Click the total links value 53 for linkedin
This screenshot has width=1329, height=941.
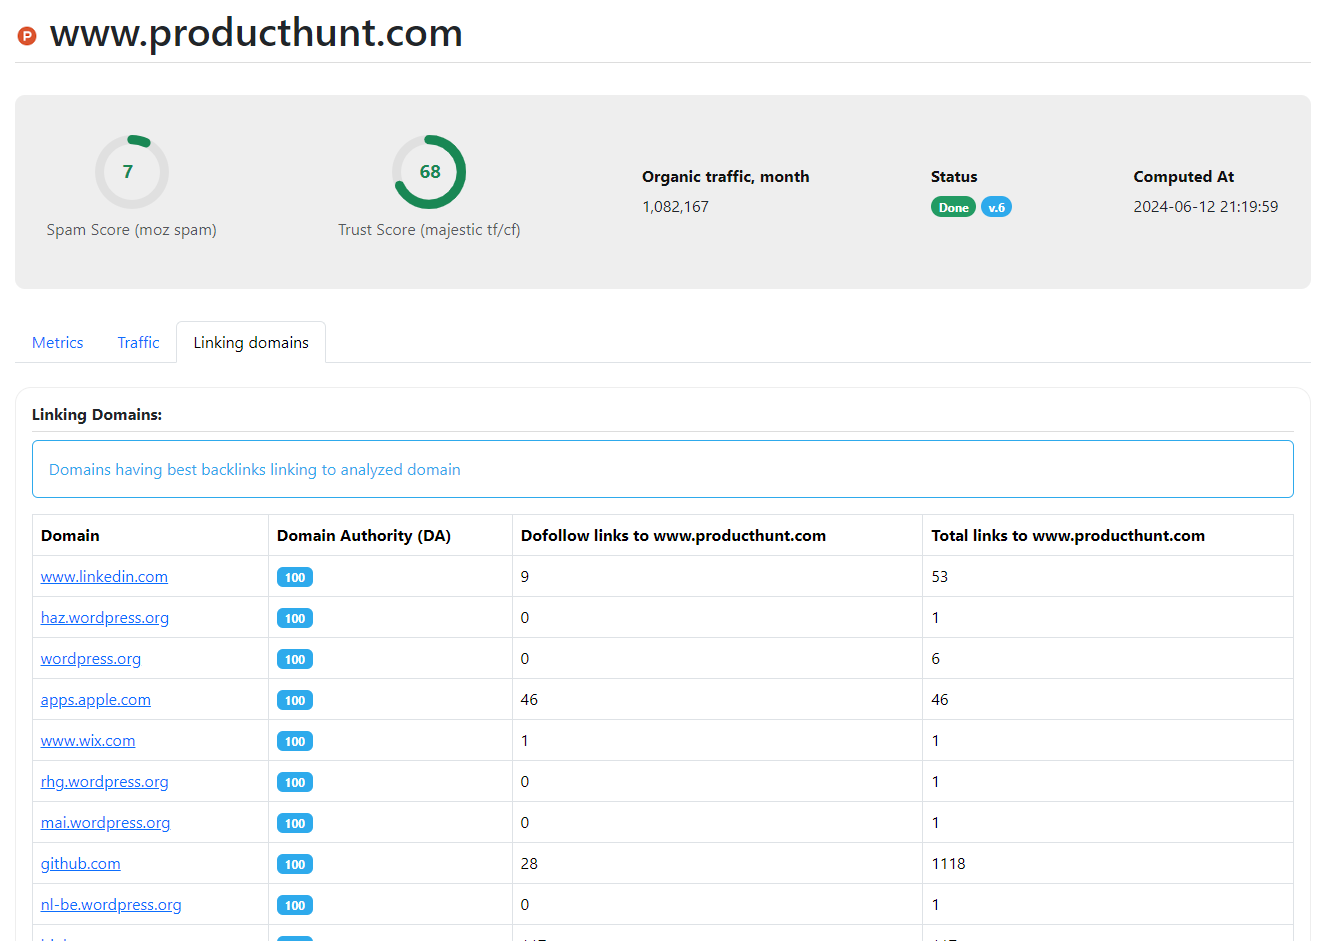tap(939, 577)
